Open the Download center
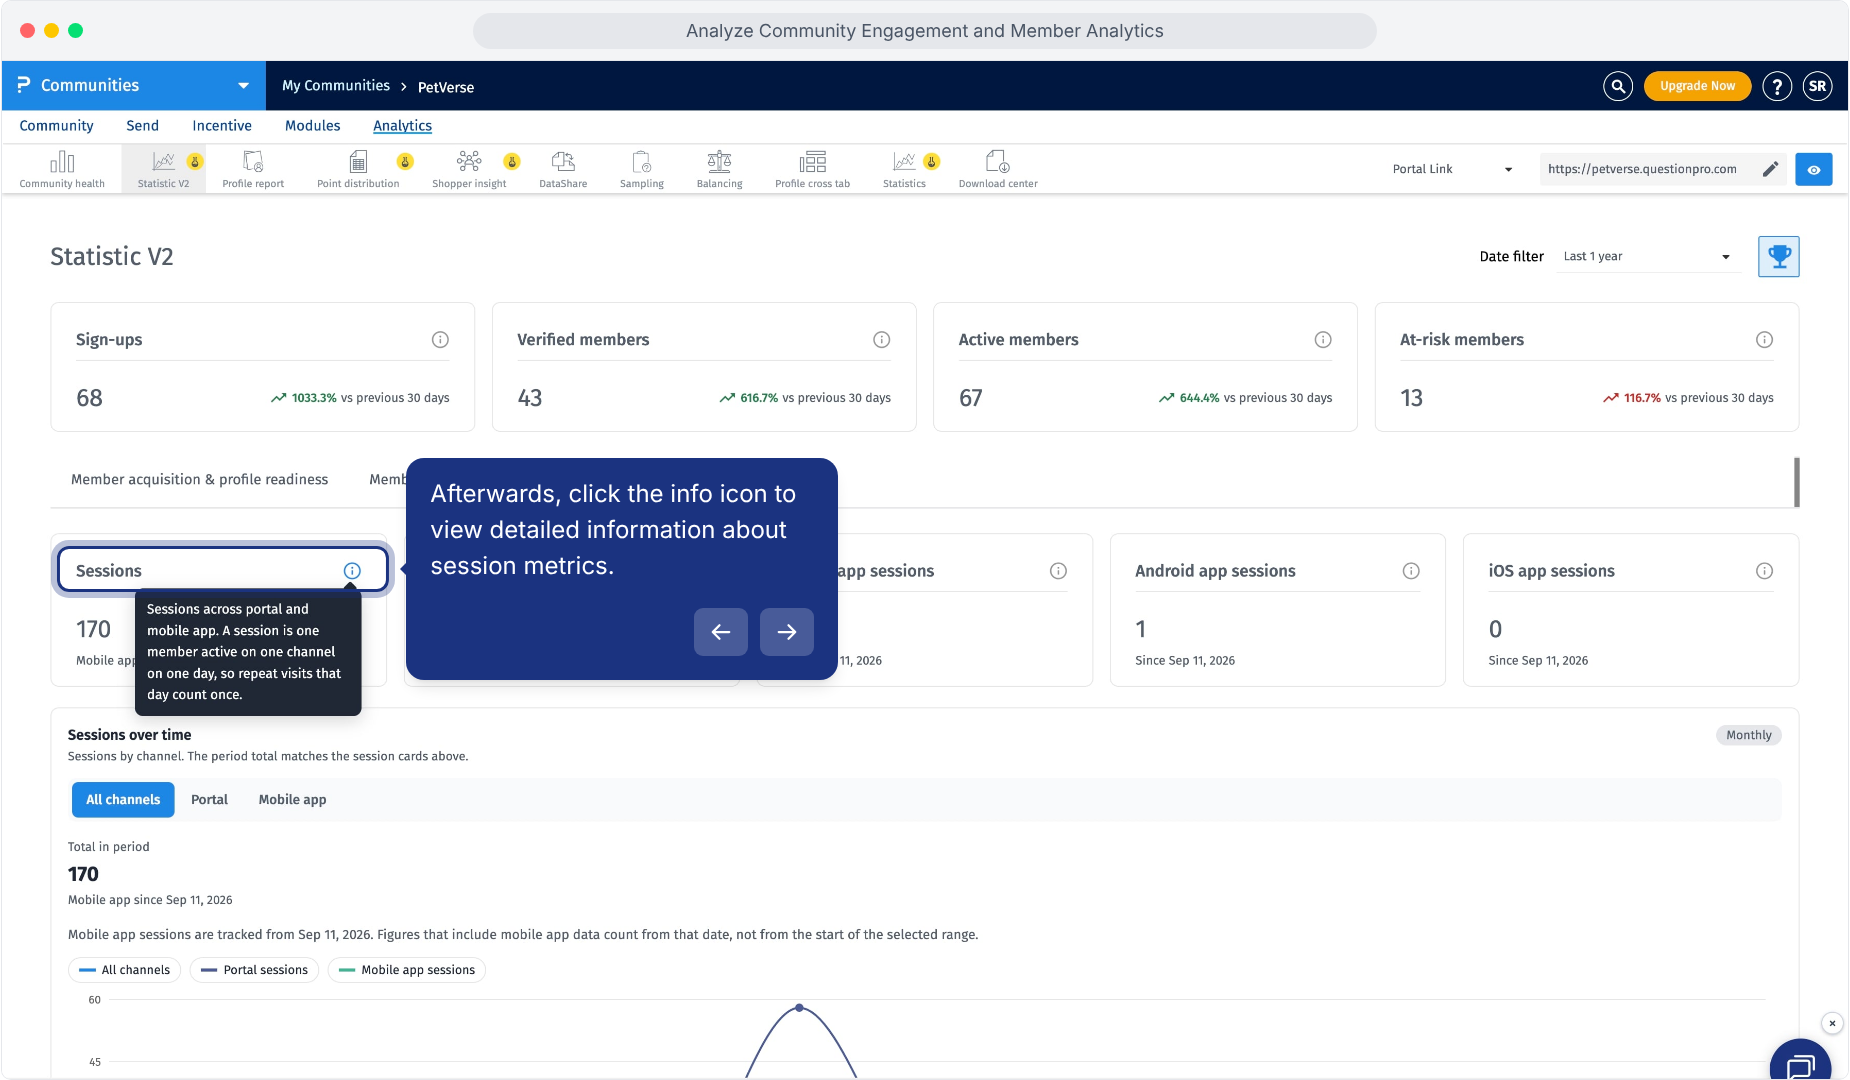Image resolution: width=1850 pixels, height=1080 pixels. [998, 169]
